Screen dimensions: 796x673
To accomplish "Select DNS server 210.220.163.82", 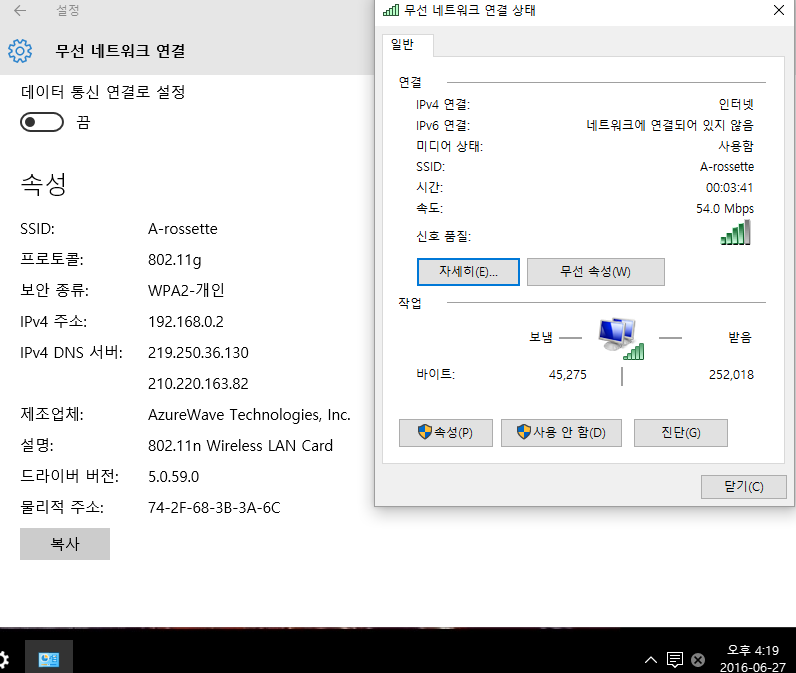I will pos(198,384).
